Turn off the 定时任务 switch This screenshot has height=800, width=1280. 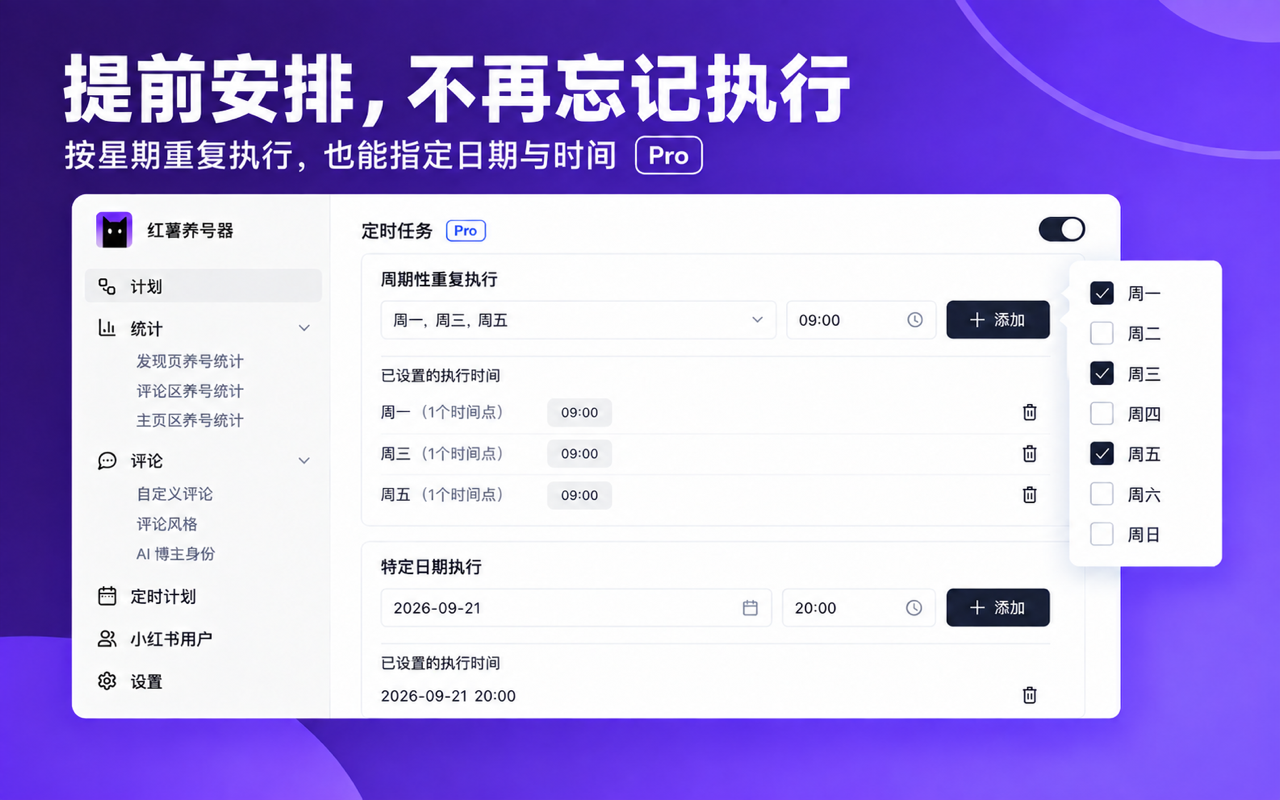(1062, 229)
